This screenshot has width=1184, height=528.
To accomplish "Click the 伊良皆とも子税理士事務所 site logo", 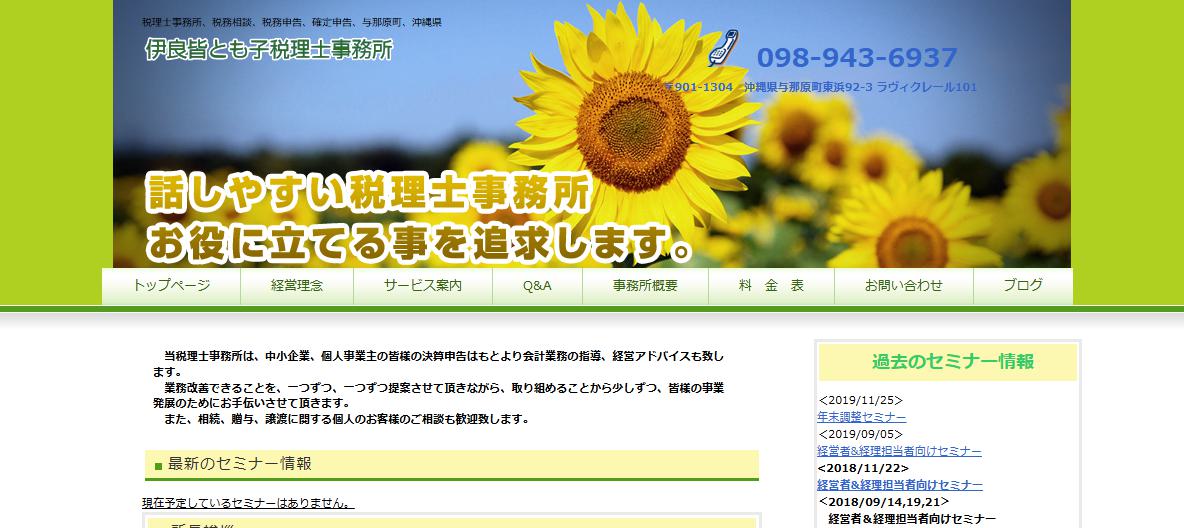I will 269,50.
